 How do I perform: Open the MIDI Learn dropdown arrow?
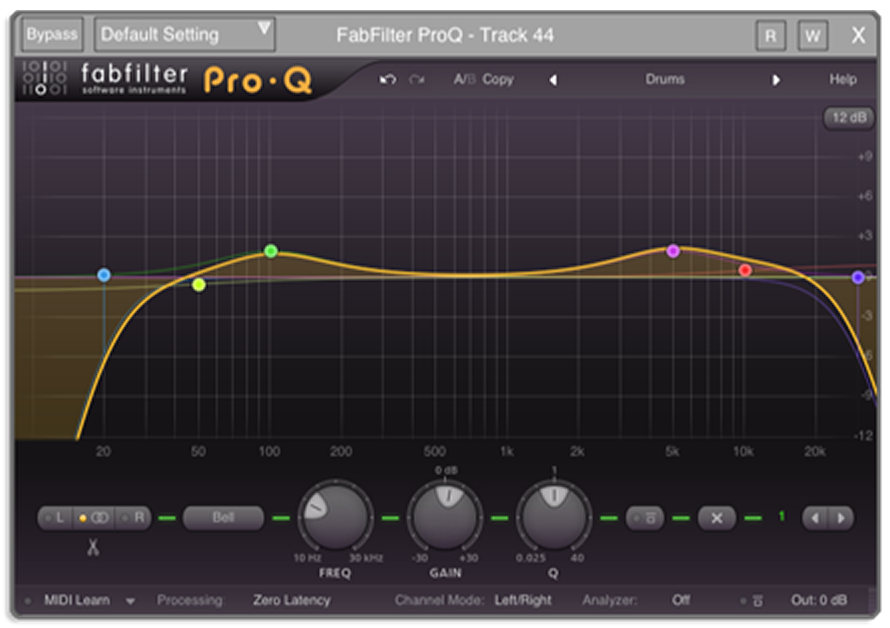131,601
